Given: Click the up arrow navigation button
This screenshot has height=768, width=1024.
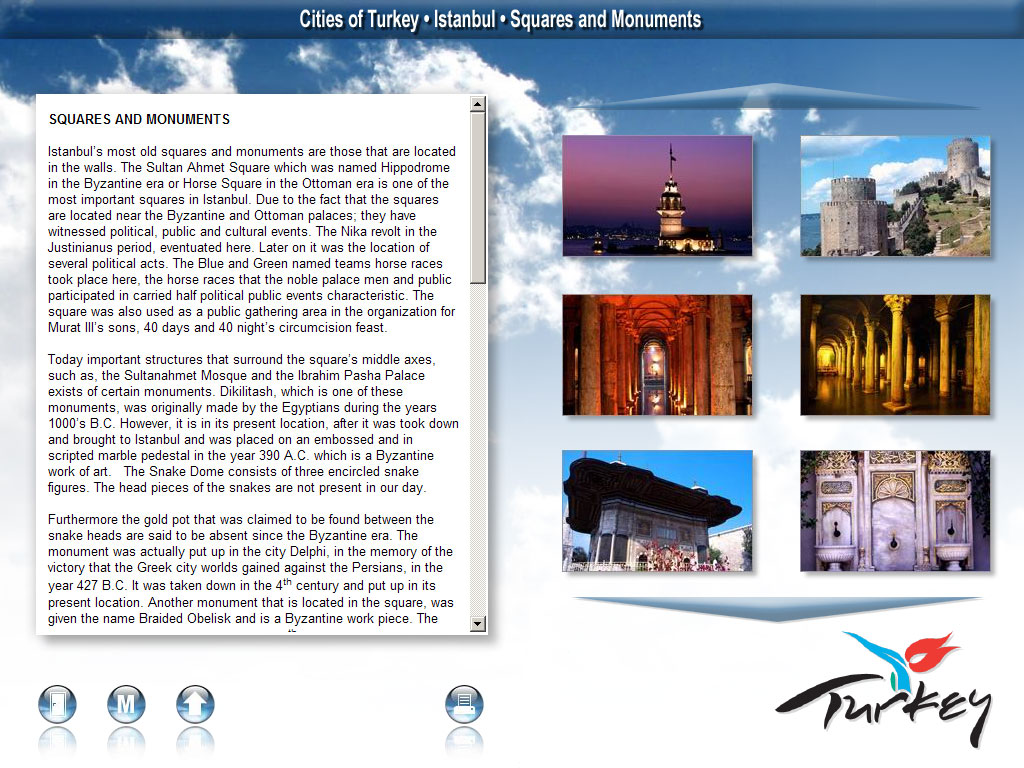Looking at the screenshot, I should click(195, 704).
